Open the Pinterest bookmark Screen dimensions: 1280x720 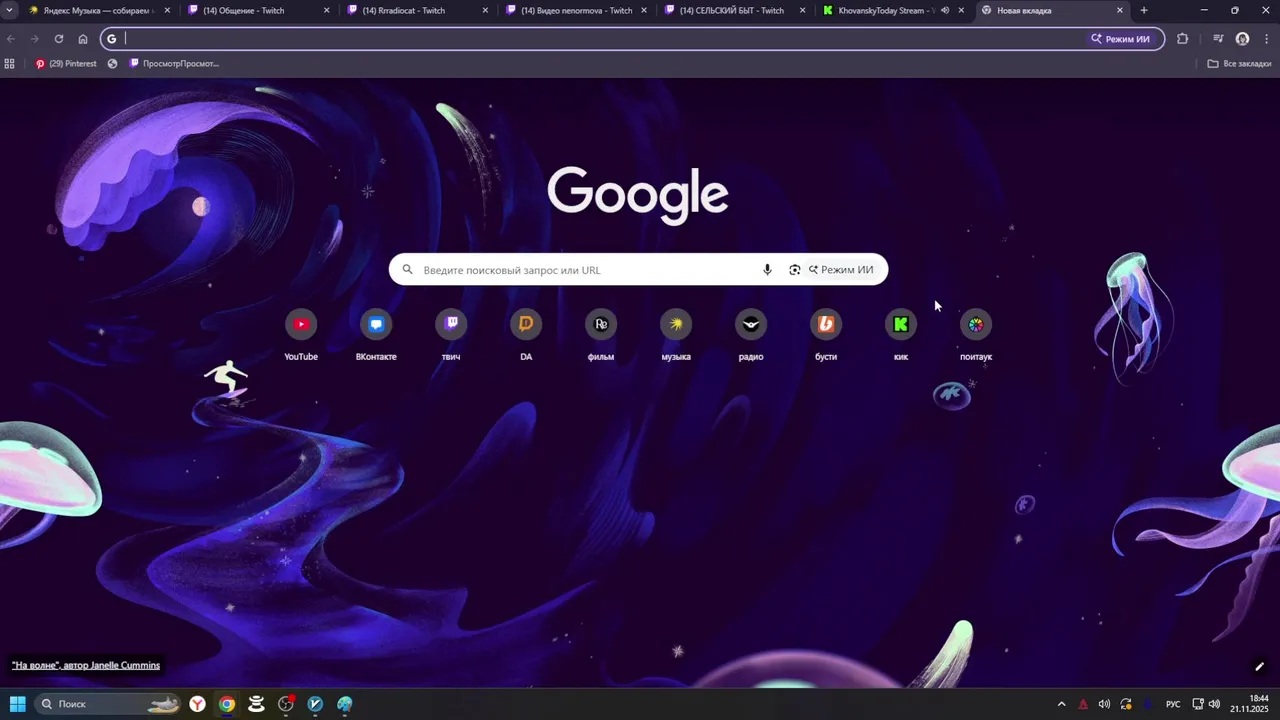pyautogui.click(x=66, y=63)
